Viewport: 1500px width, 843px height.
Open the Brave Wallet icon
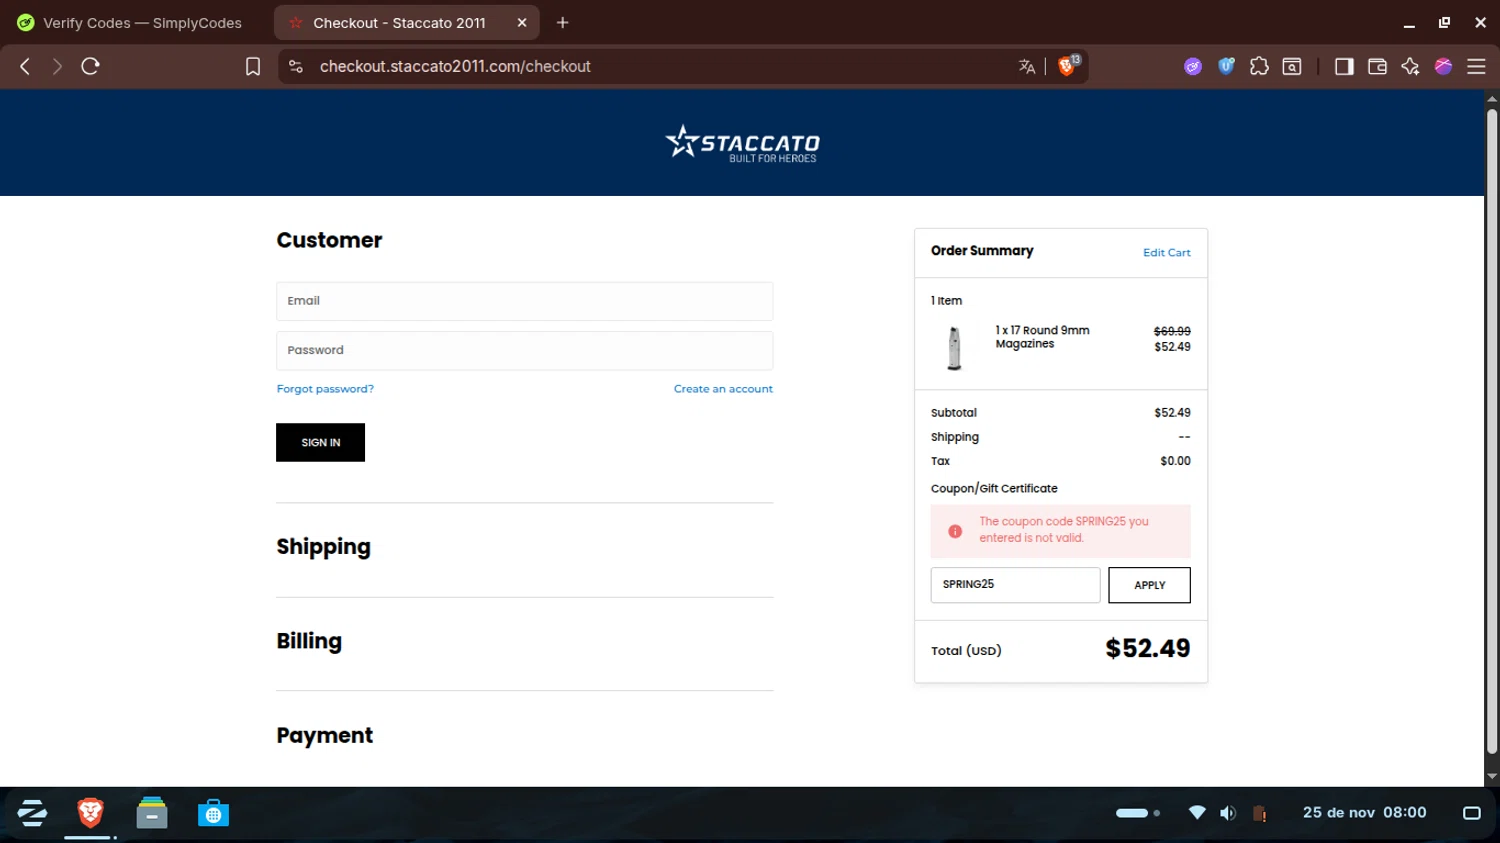click(x=1377, y=66)
